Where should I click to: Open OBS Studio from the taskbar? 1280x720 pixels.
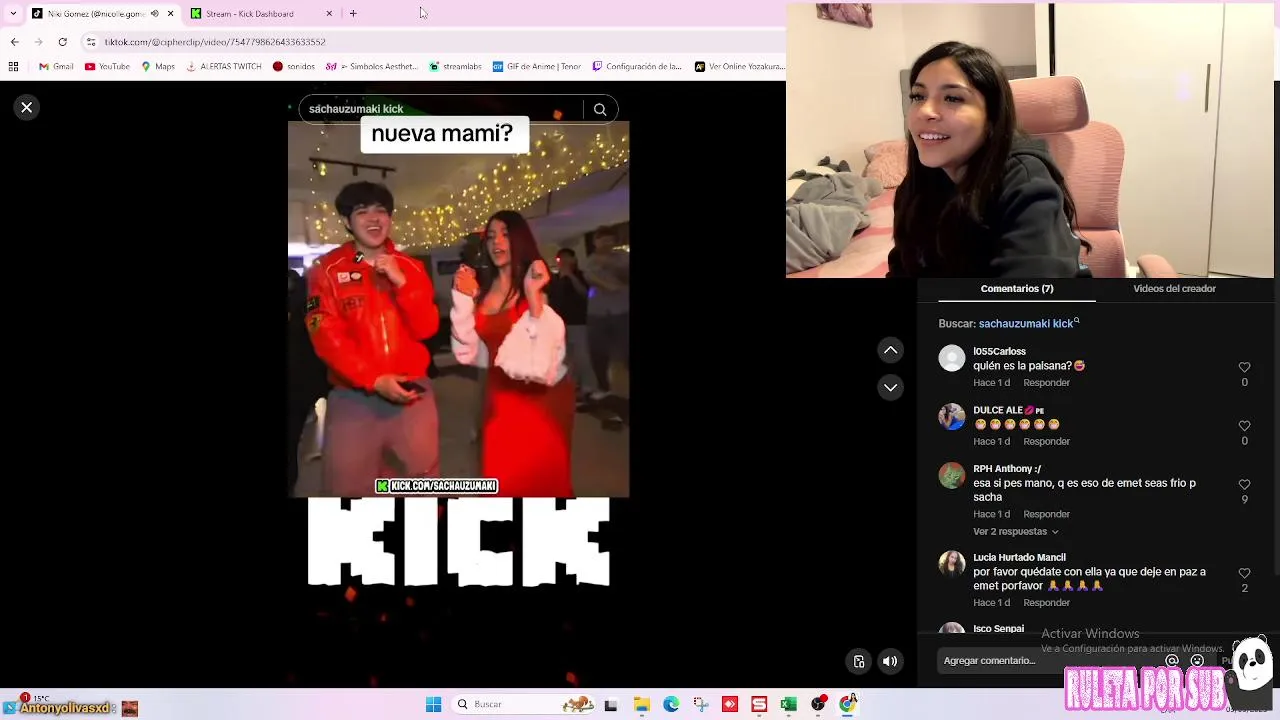(818, 705)
